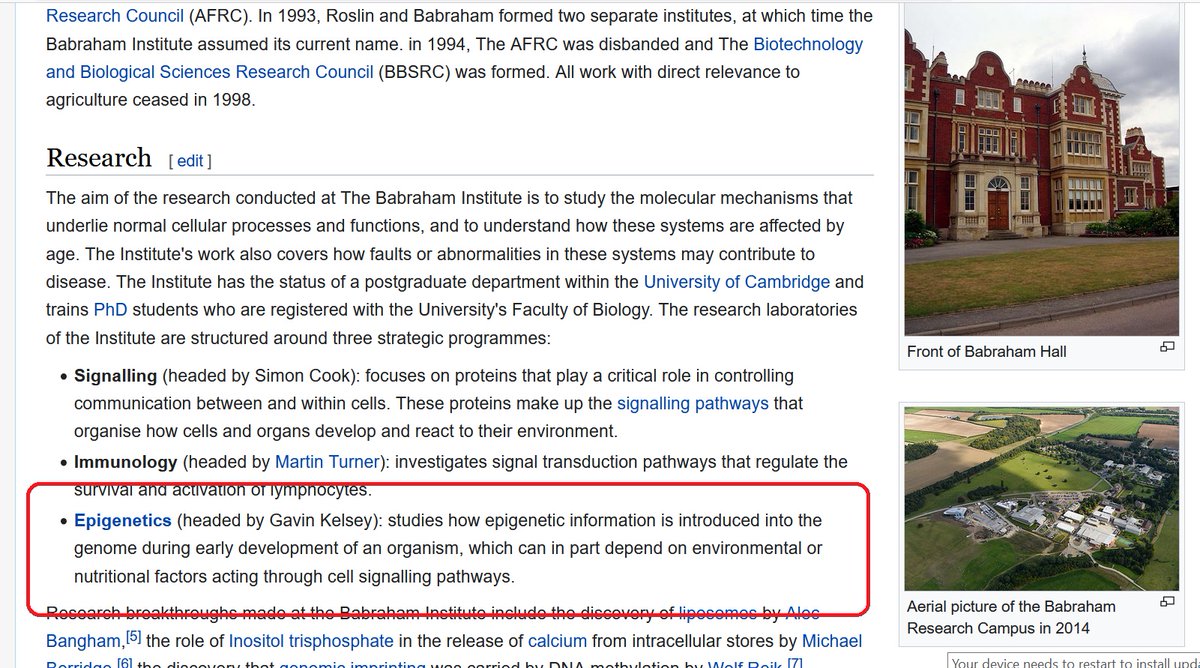This screenshot has width=1200, height=668.
Task: Click the Research section heading
Action: (99, 158)
